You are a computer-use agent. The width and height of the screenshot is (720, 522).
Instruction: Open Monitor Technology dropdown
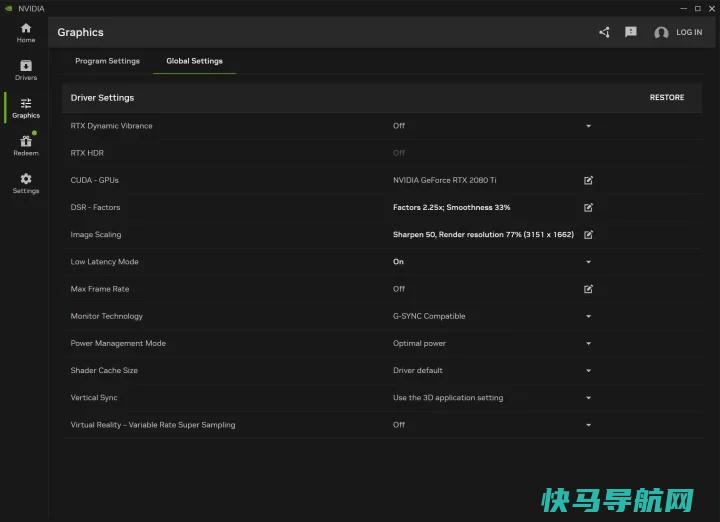588,316
